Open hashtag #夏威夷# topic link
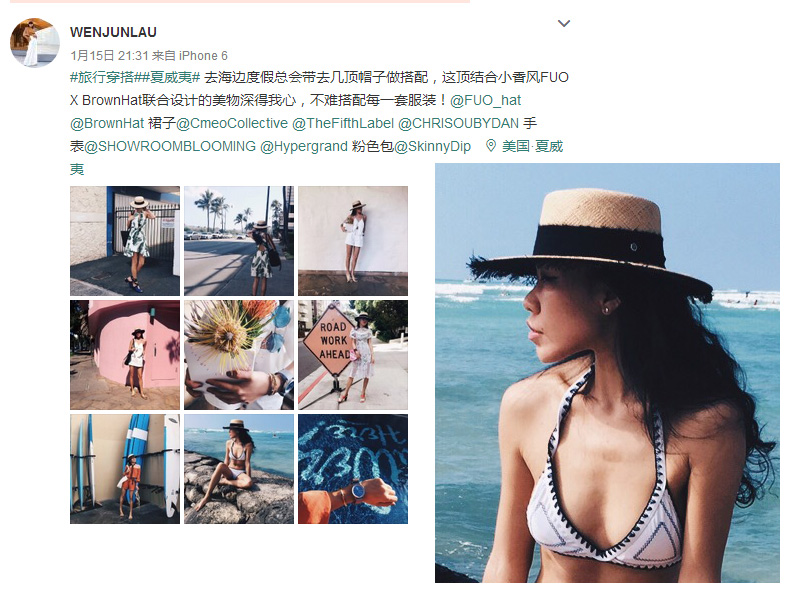The image size is (790, 593). 168,77
